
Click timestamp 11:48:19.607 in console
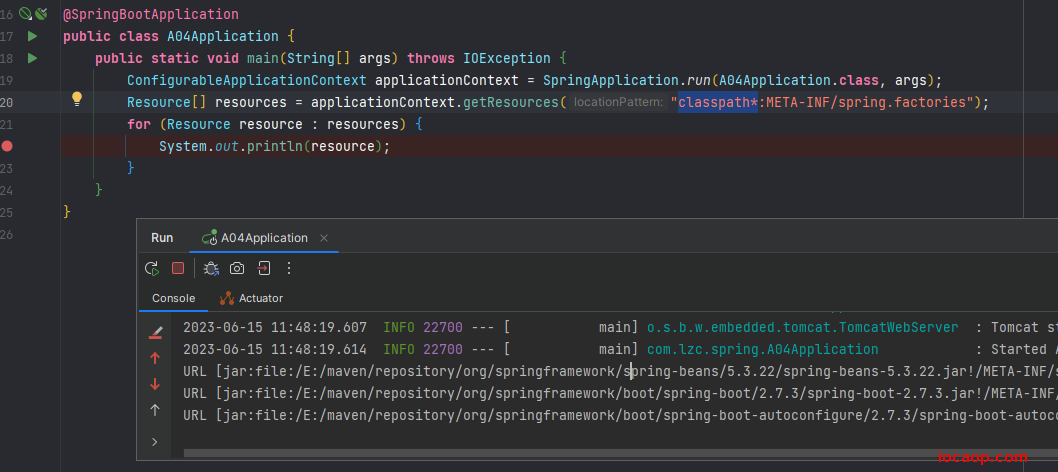[319, 328]
